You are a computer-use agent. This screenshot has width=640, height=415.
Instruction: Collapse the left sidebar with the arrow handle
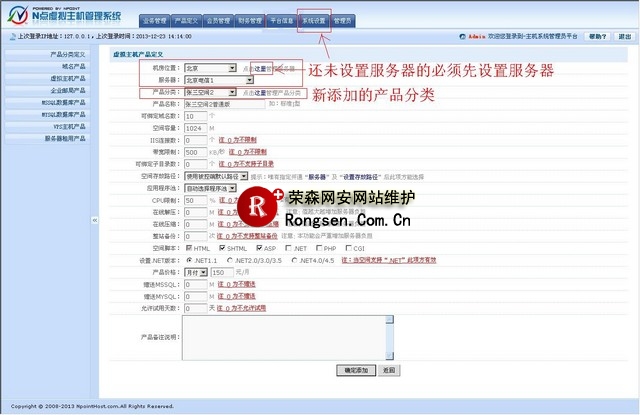tap(93, 220)
